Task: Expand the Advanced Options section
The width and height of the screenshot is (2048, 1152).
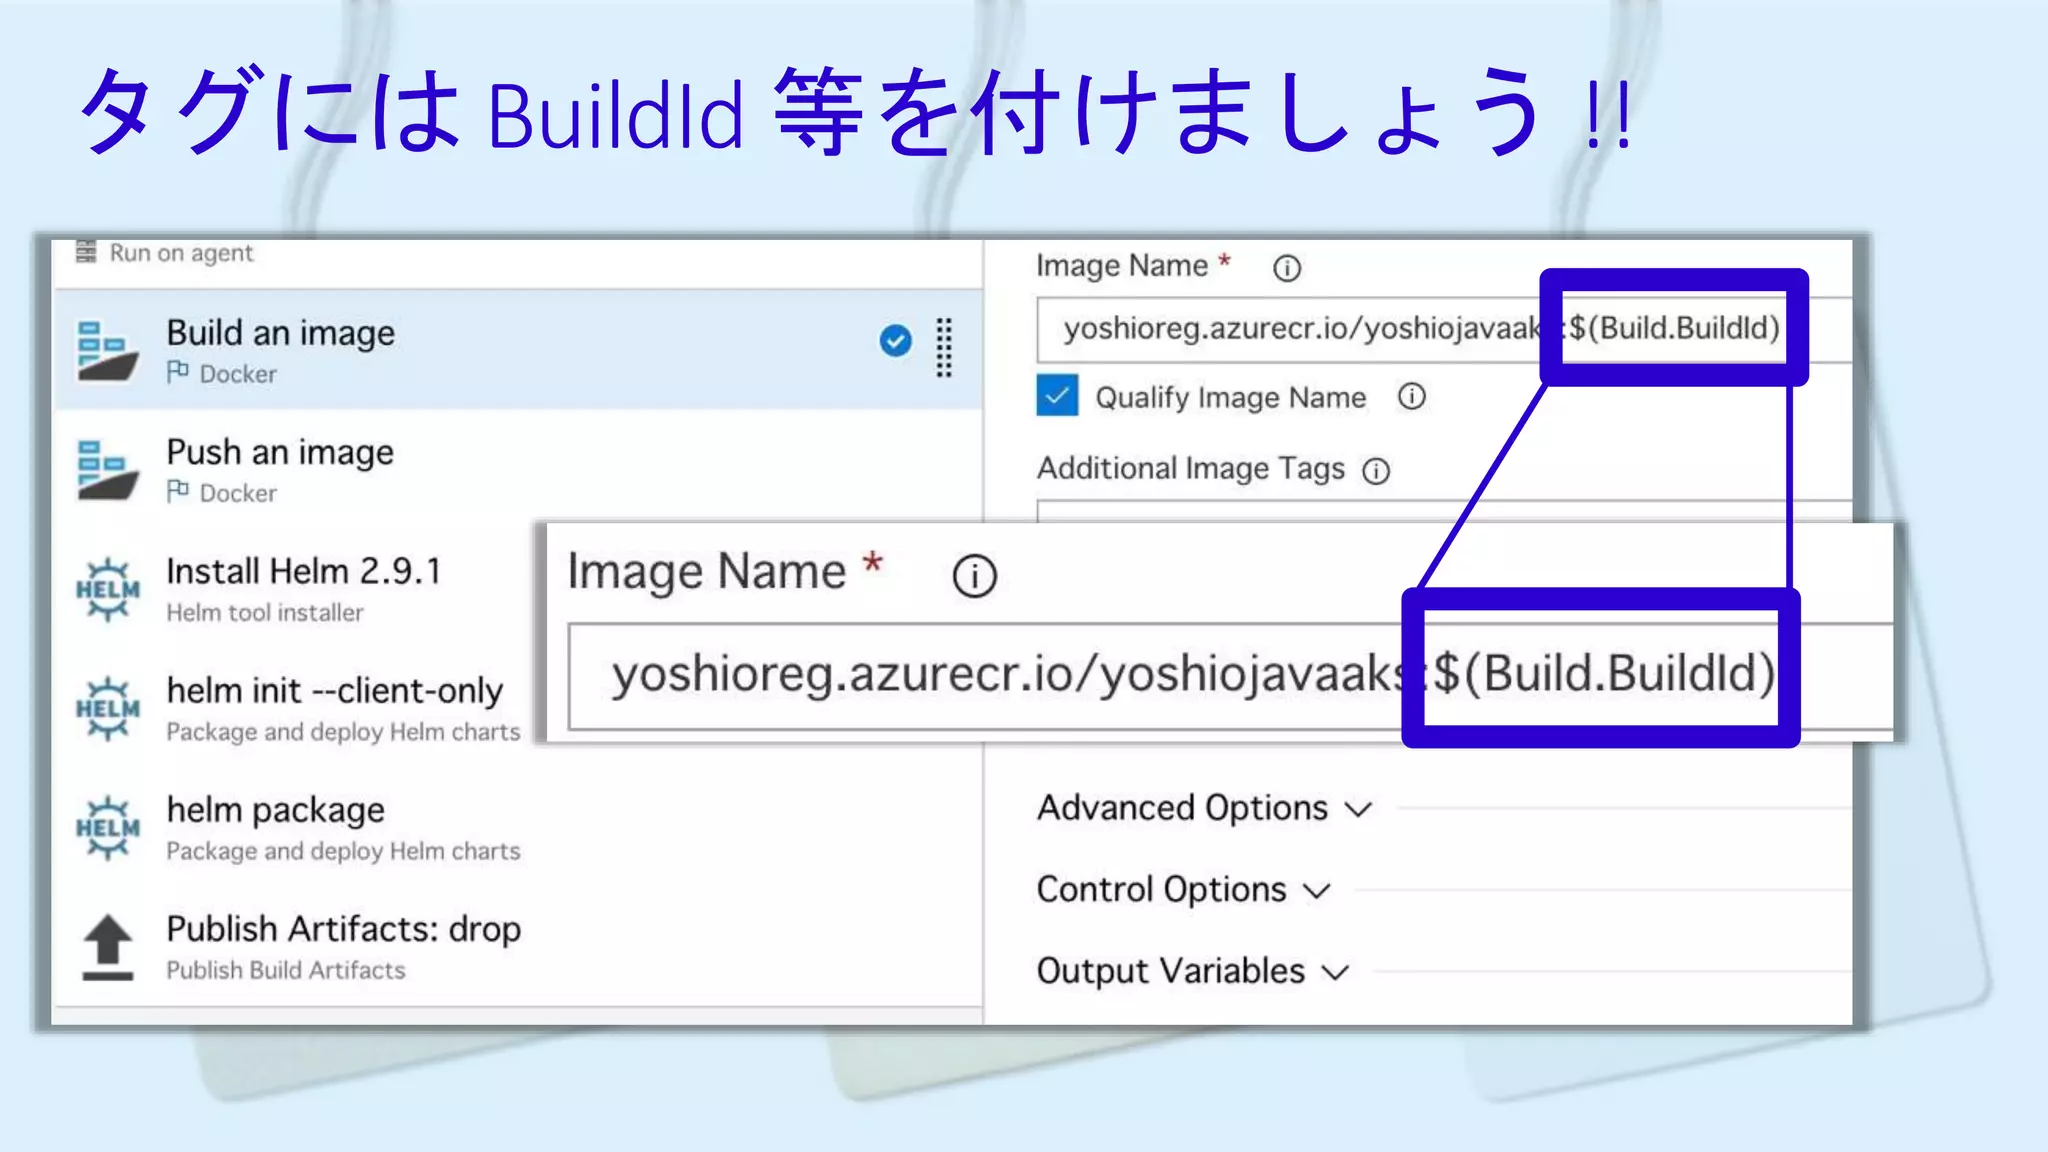Action: pyautogui.click(x=1204, y=808)
